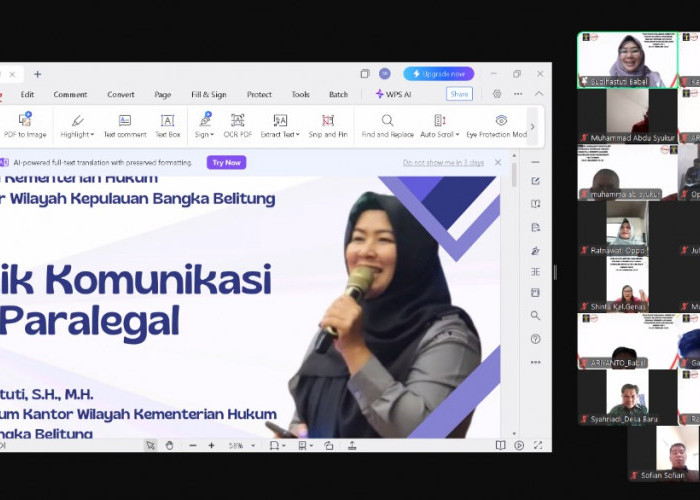
Task: Open the compare columns icon in right sidebar
Action: pyautogui.click(x=536, y=271)
